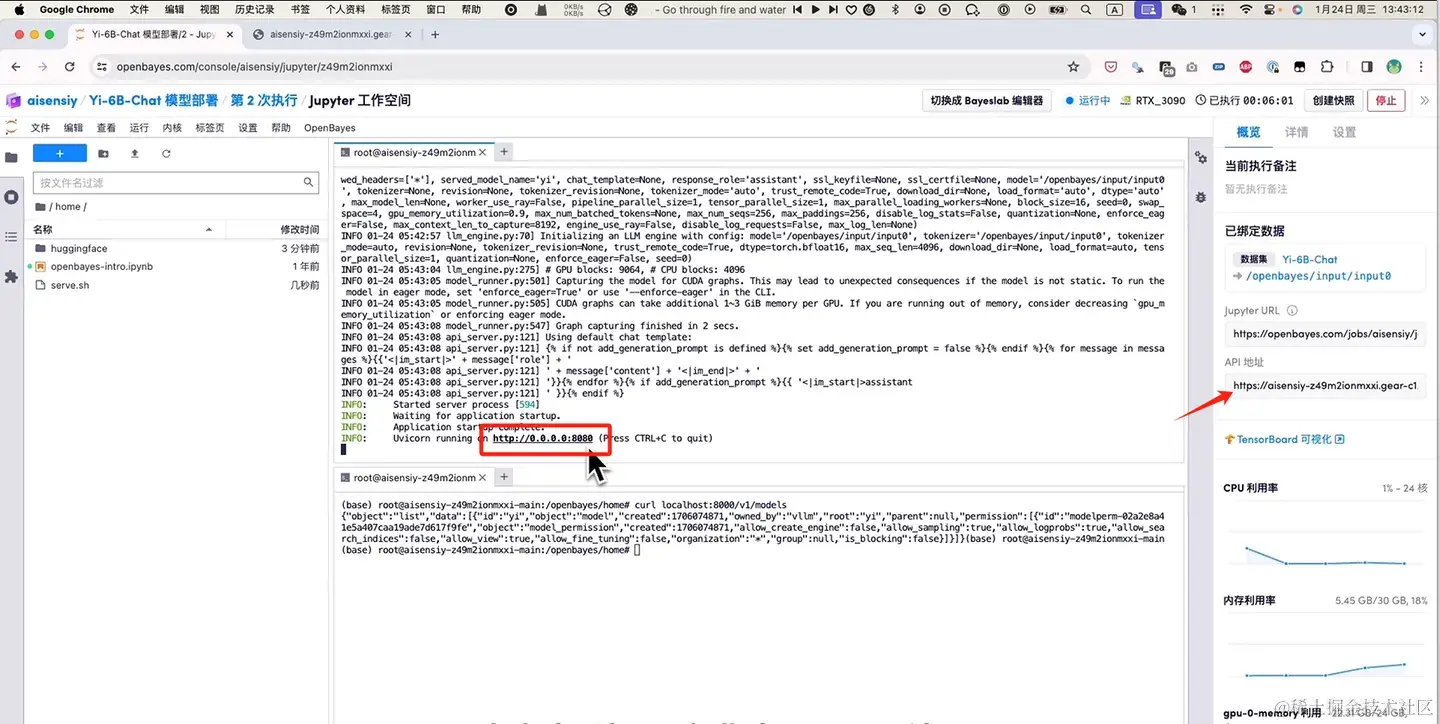Select the serve.sh file
Viewport: 1440px width, 724px height.
click(177, 285)
